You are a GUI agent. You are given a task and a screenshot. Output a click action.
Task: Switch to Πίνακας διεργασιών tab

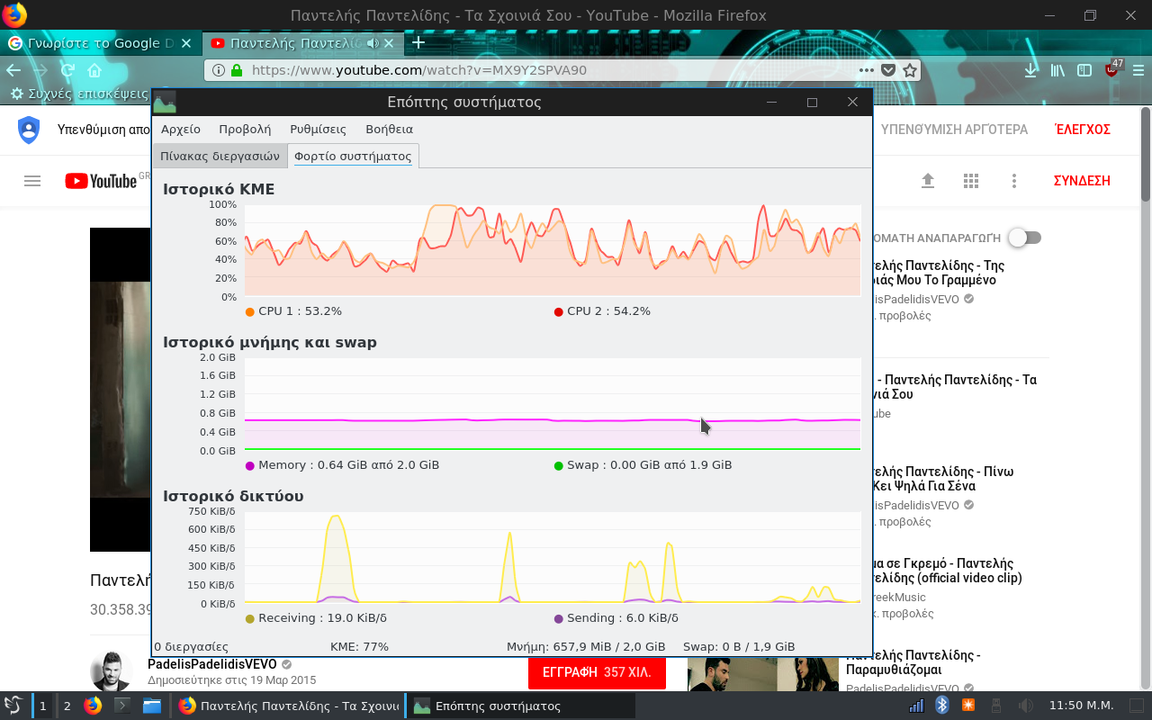click(x=220, y=156)
